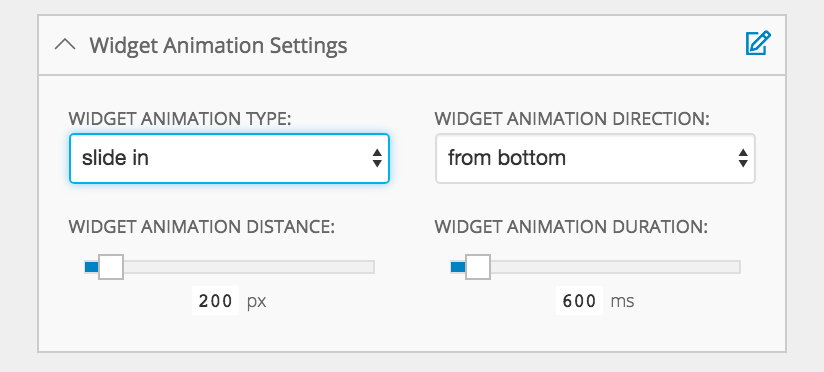Click the blue filled part of distance slider

[x=91, y=267]
